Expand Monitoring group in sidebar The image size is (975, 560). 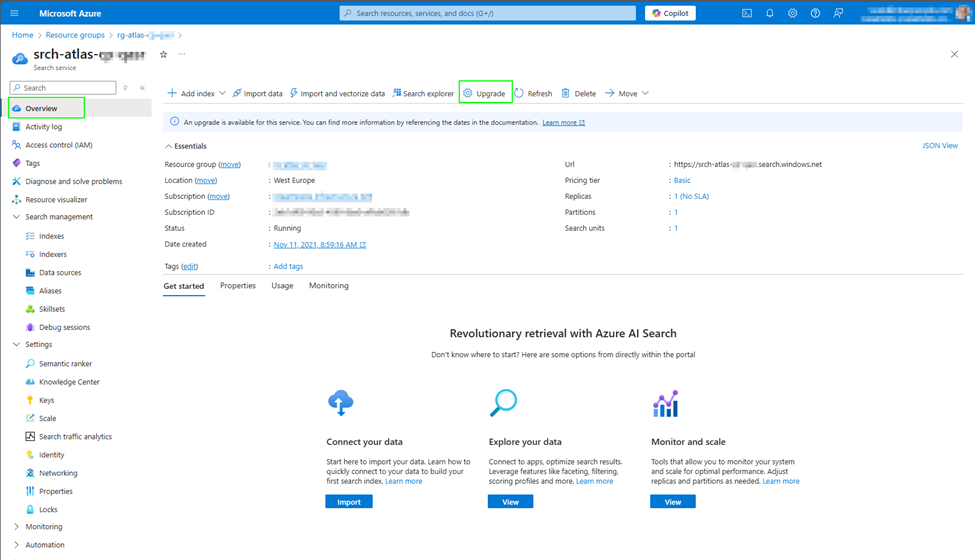tap(16, 526)
